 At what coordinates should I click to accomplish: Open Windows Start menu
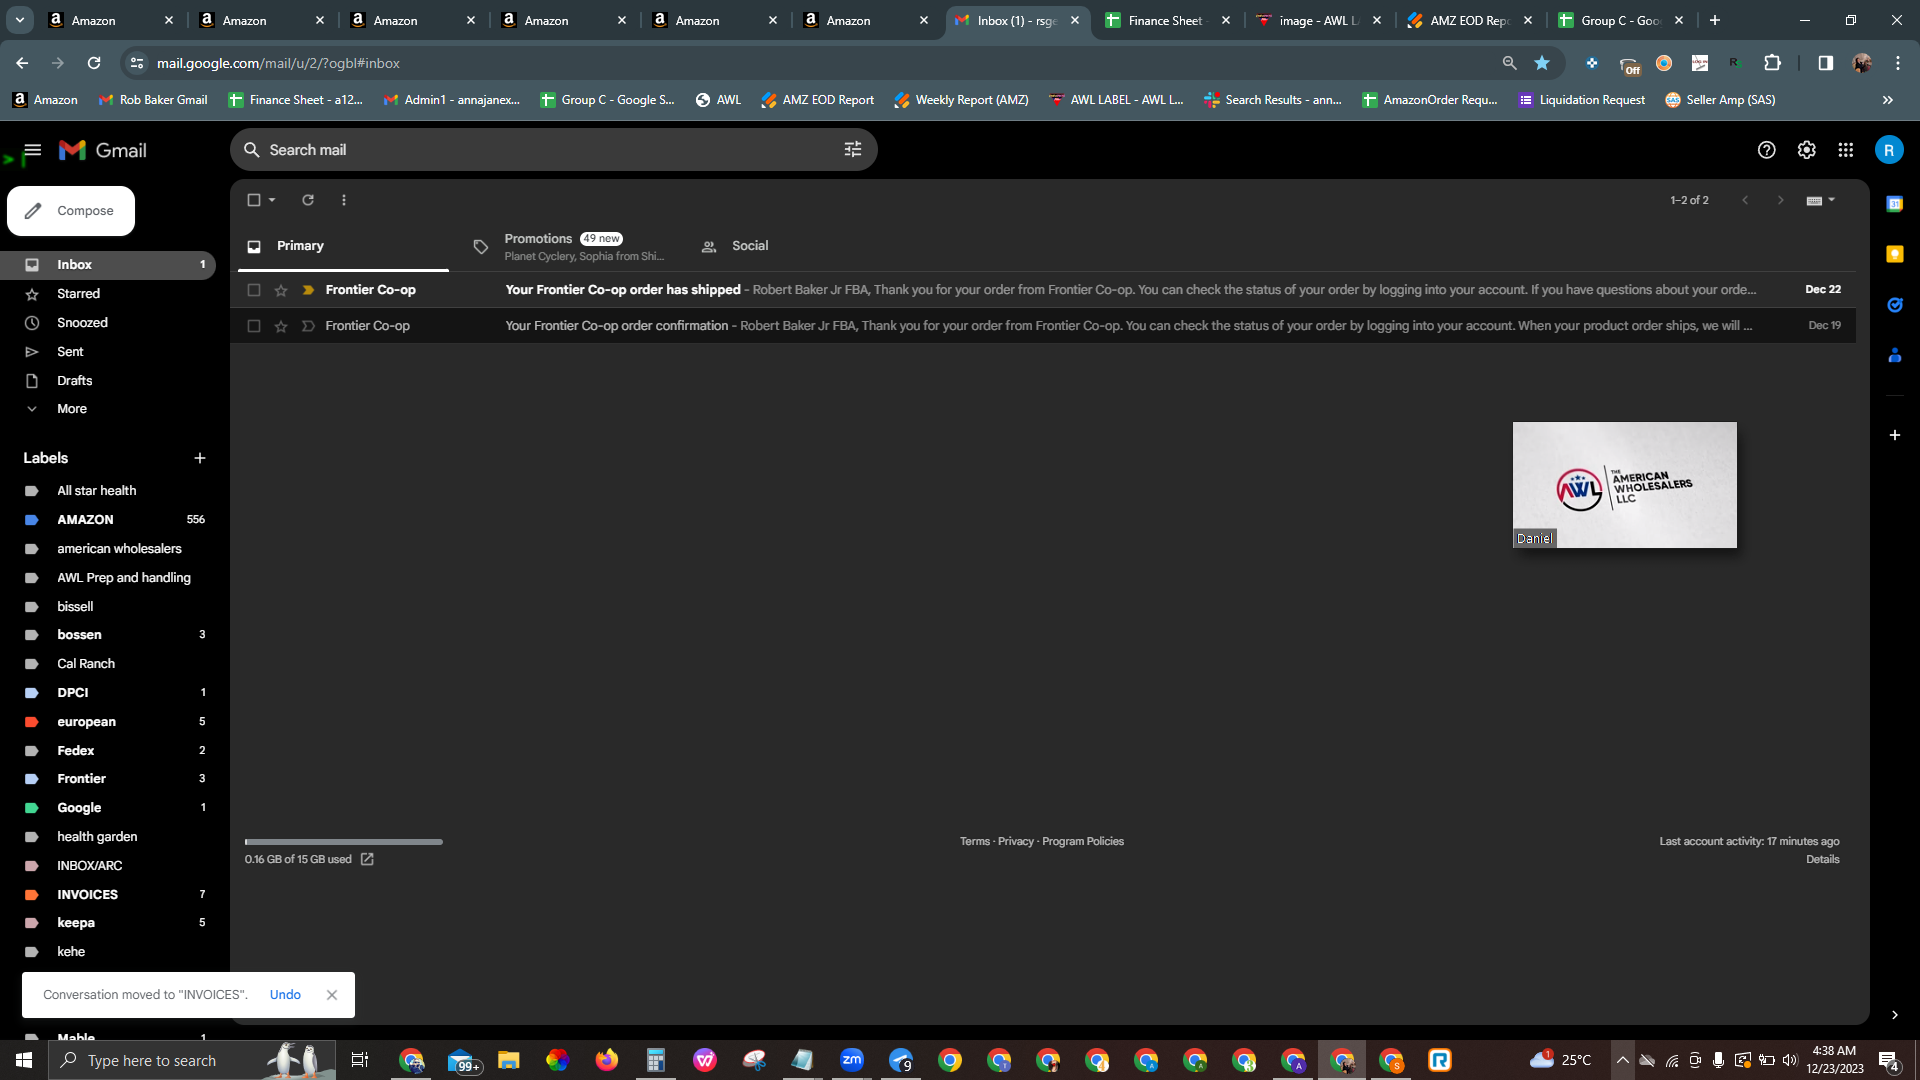coord(24,1060)
